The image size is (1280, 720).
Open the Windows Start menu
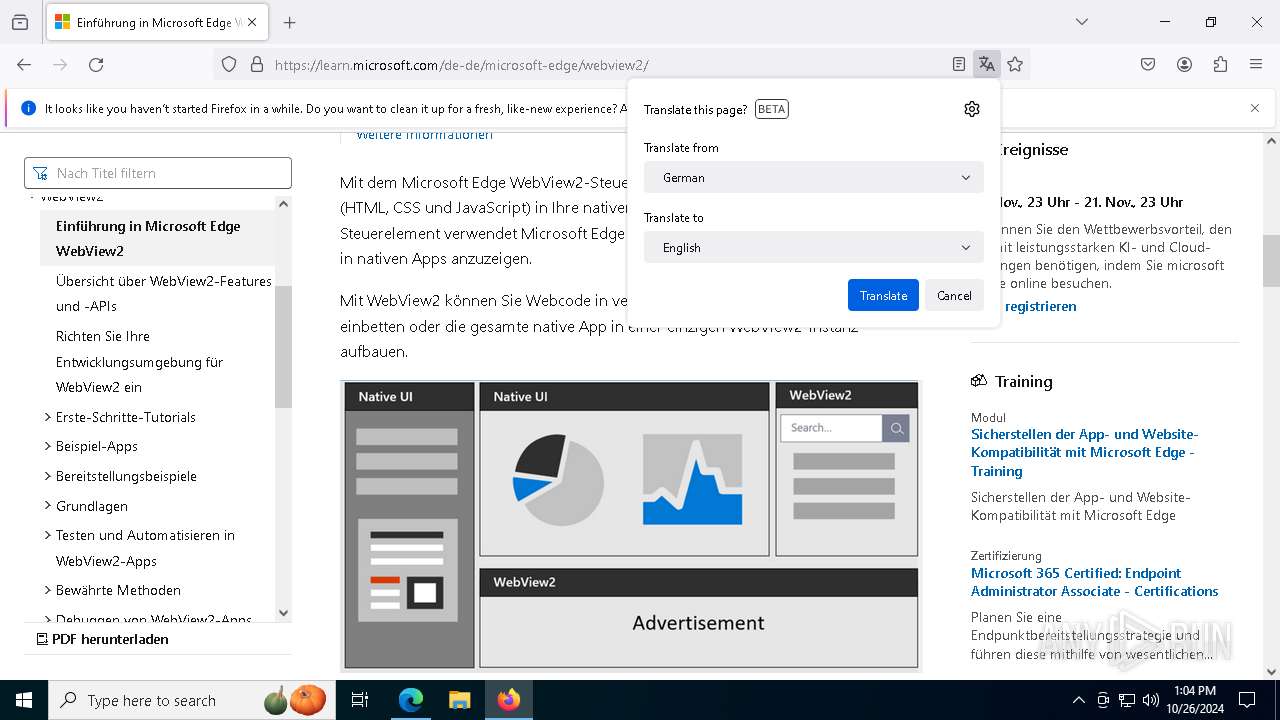point(24,700)
